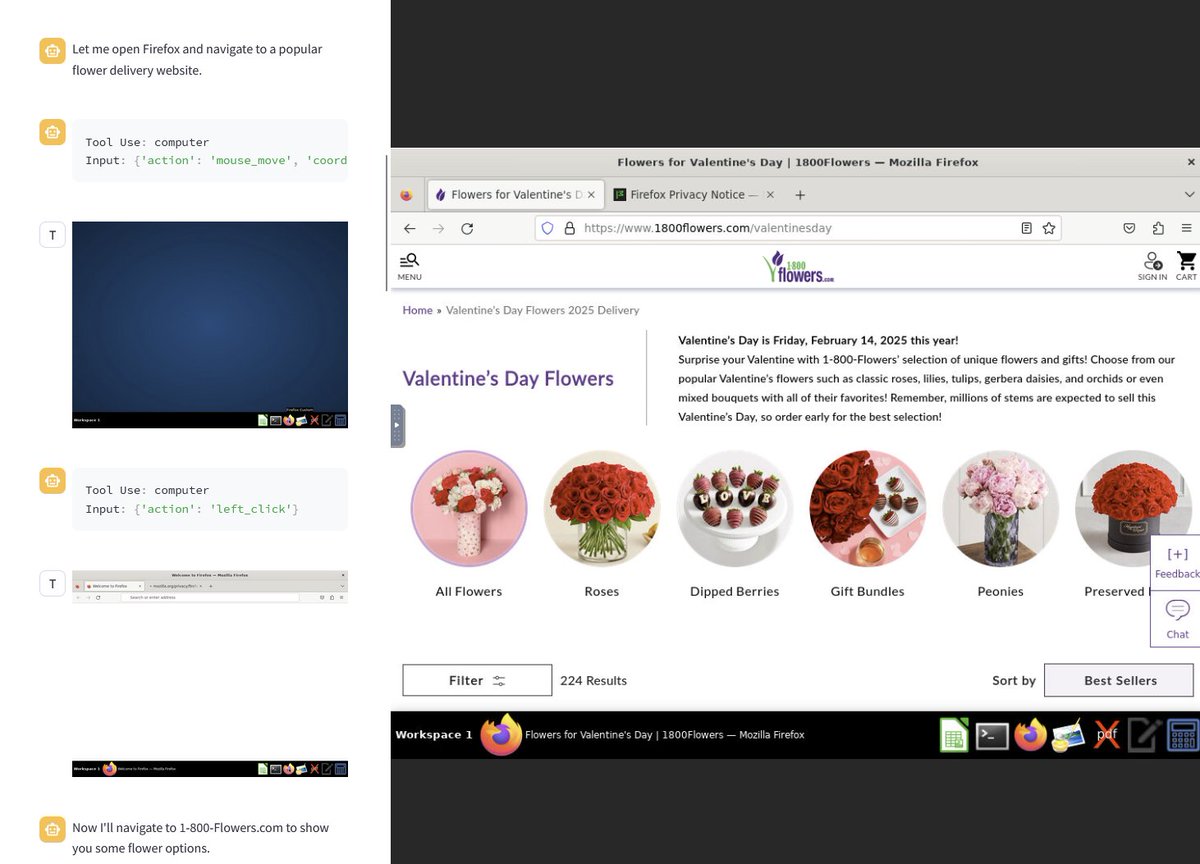Screen dimensions: 1200x864
Task: Toggle reader view icon in address bar
Action: (x=1026, y=228)
